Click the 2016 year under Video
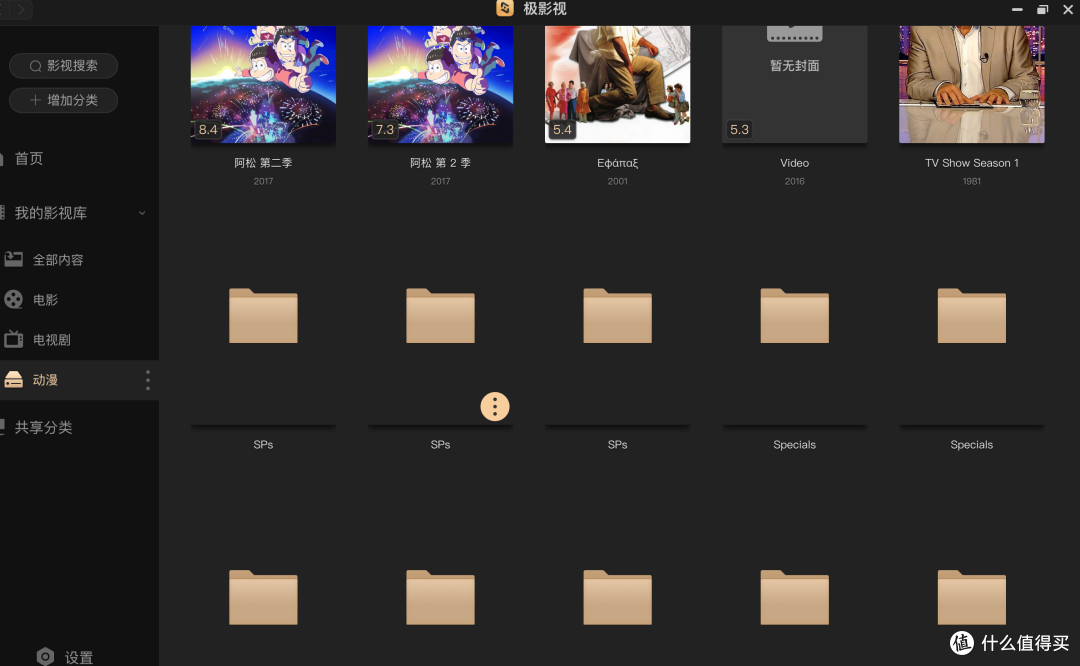 coord(794,181)
